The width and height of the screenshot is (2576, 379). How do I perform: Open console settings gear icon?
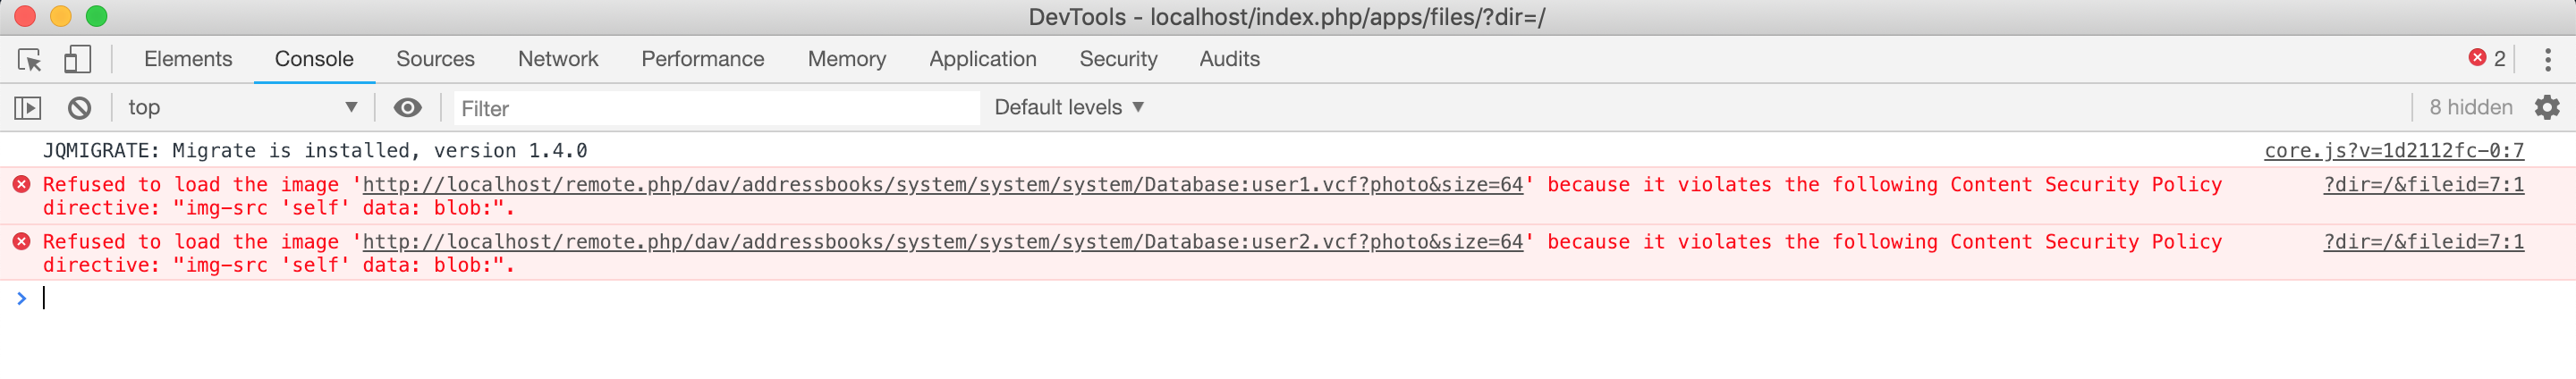(2547, 108)
